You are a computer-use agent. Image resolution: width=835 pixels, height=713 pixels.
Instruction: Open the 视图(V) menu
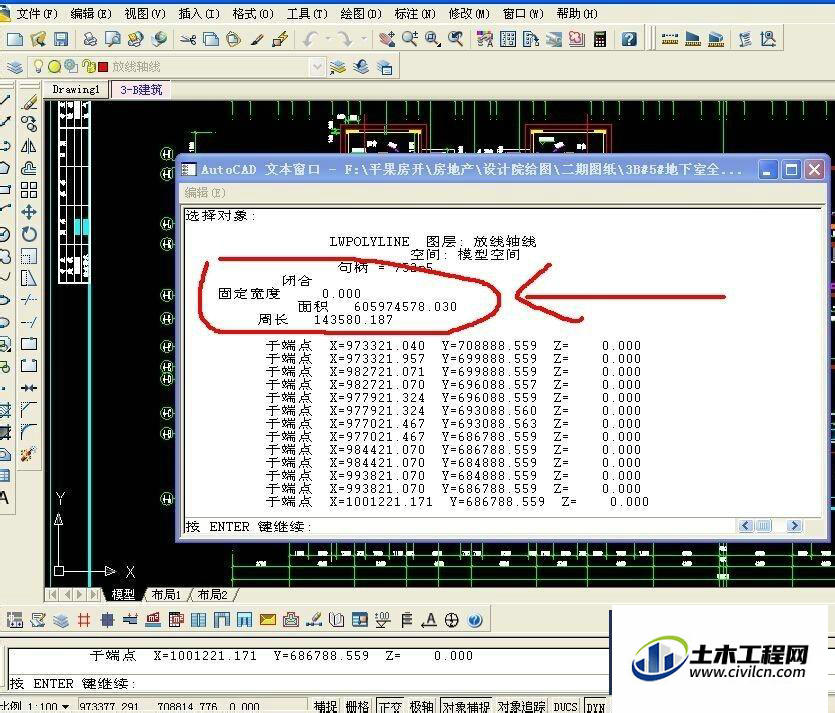145,13
